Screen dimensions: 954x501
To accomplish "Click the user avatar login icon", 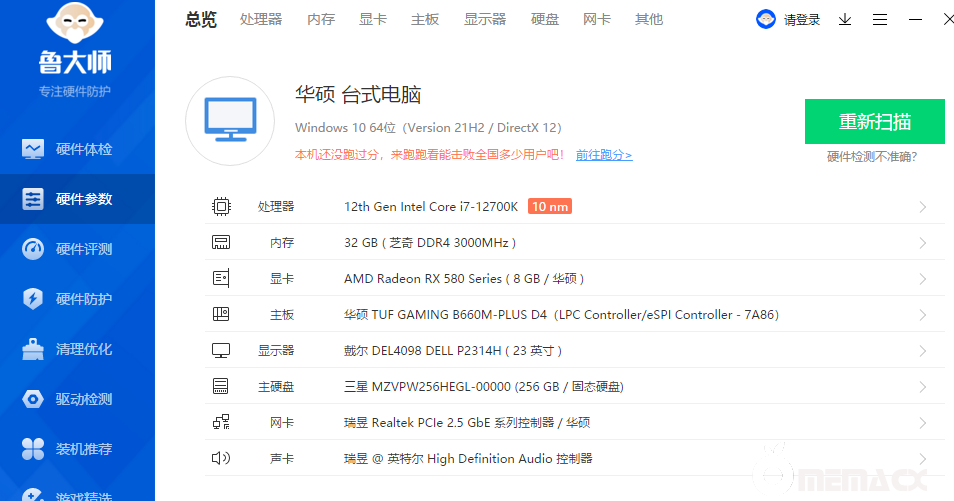I will 765,19.
